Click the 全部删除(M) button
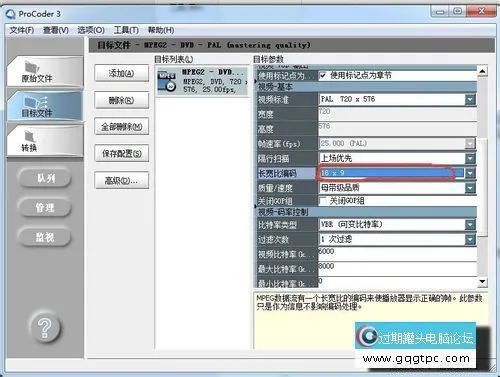This screenshot has height=377, width=500. click(122, 127)
